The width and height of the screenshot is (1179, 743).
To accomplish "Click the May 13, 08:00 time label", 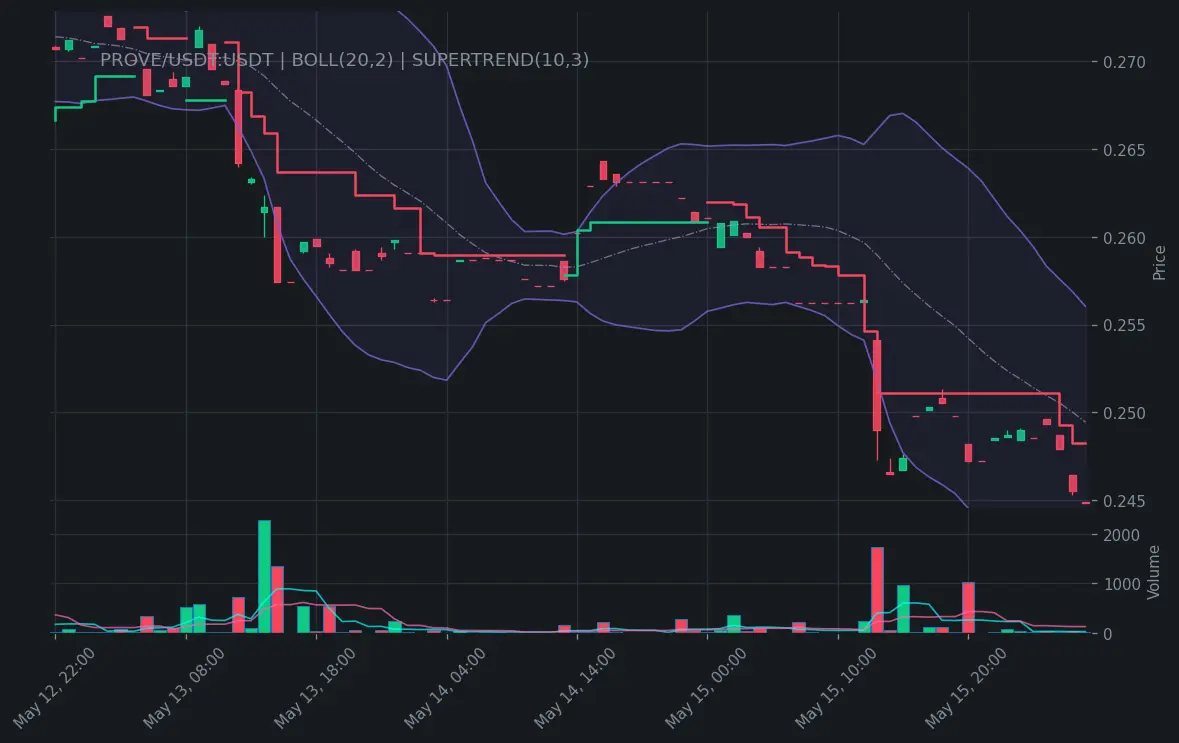I will (184, 688).
